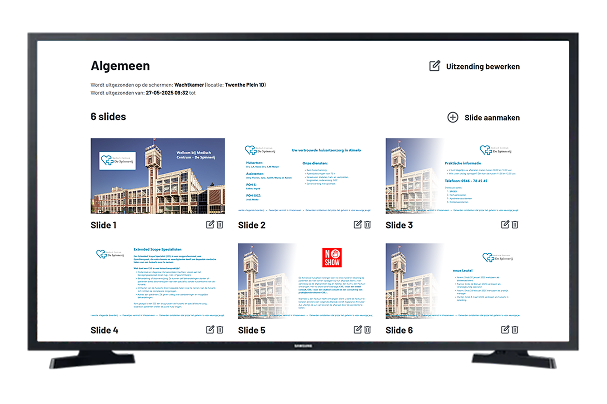
Task: Open the editor via Slide 2's pencil icon
Action: click(356, 226)
